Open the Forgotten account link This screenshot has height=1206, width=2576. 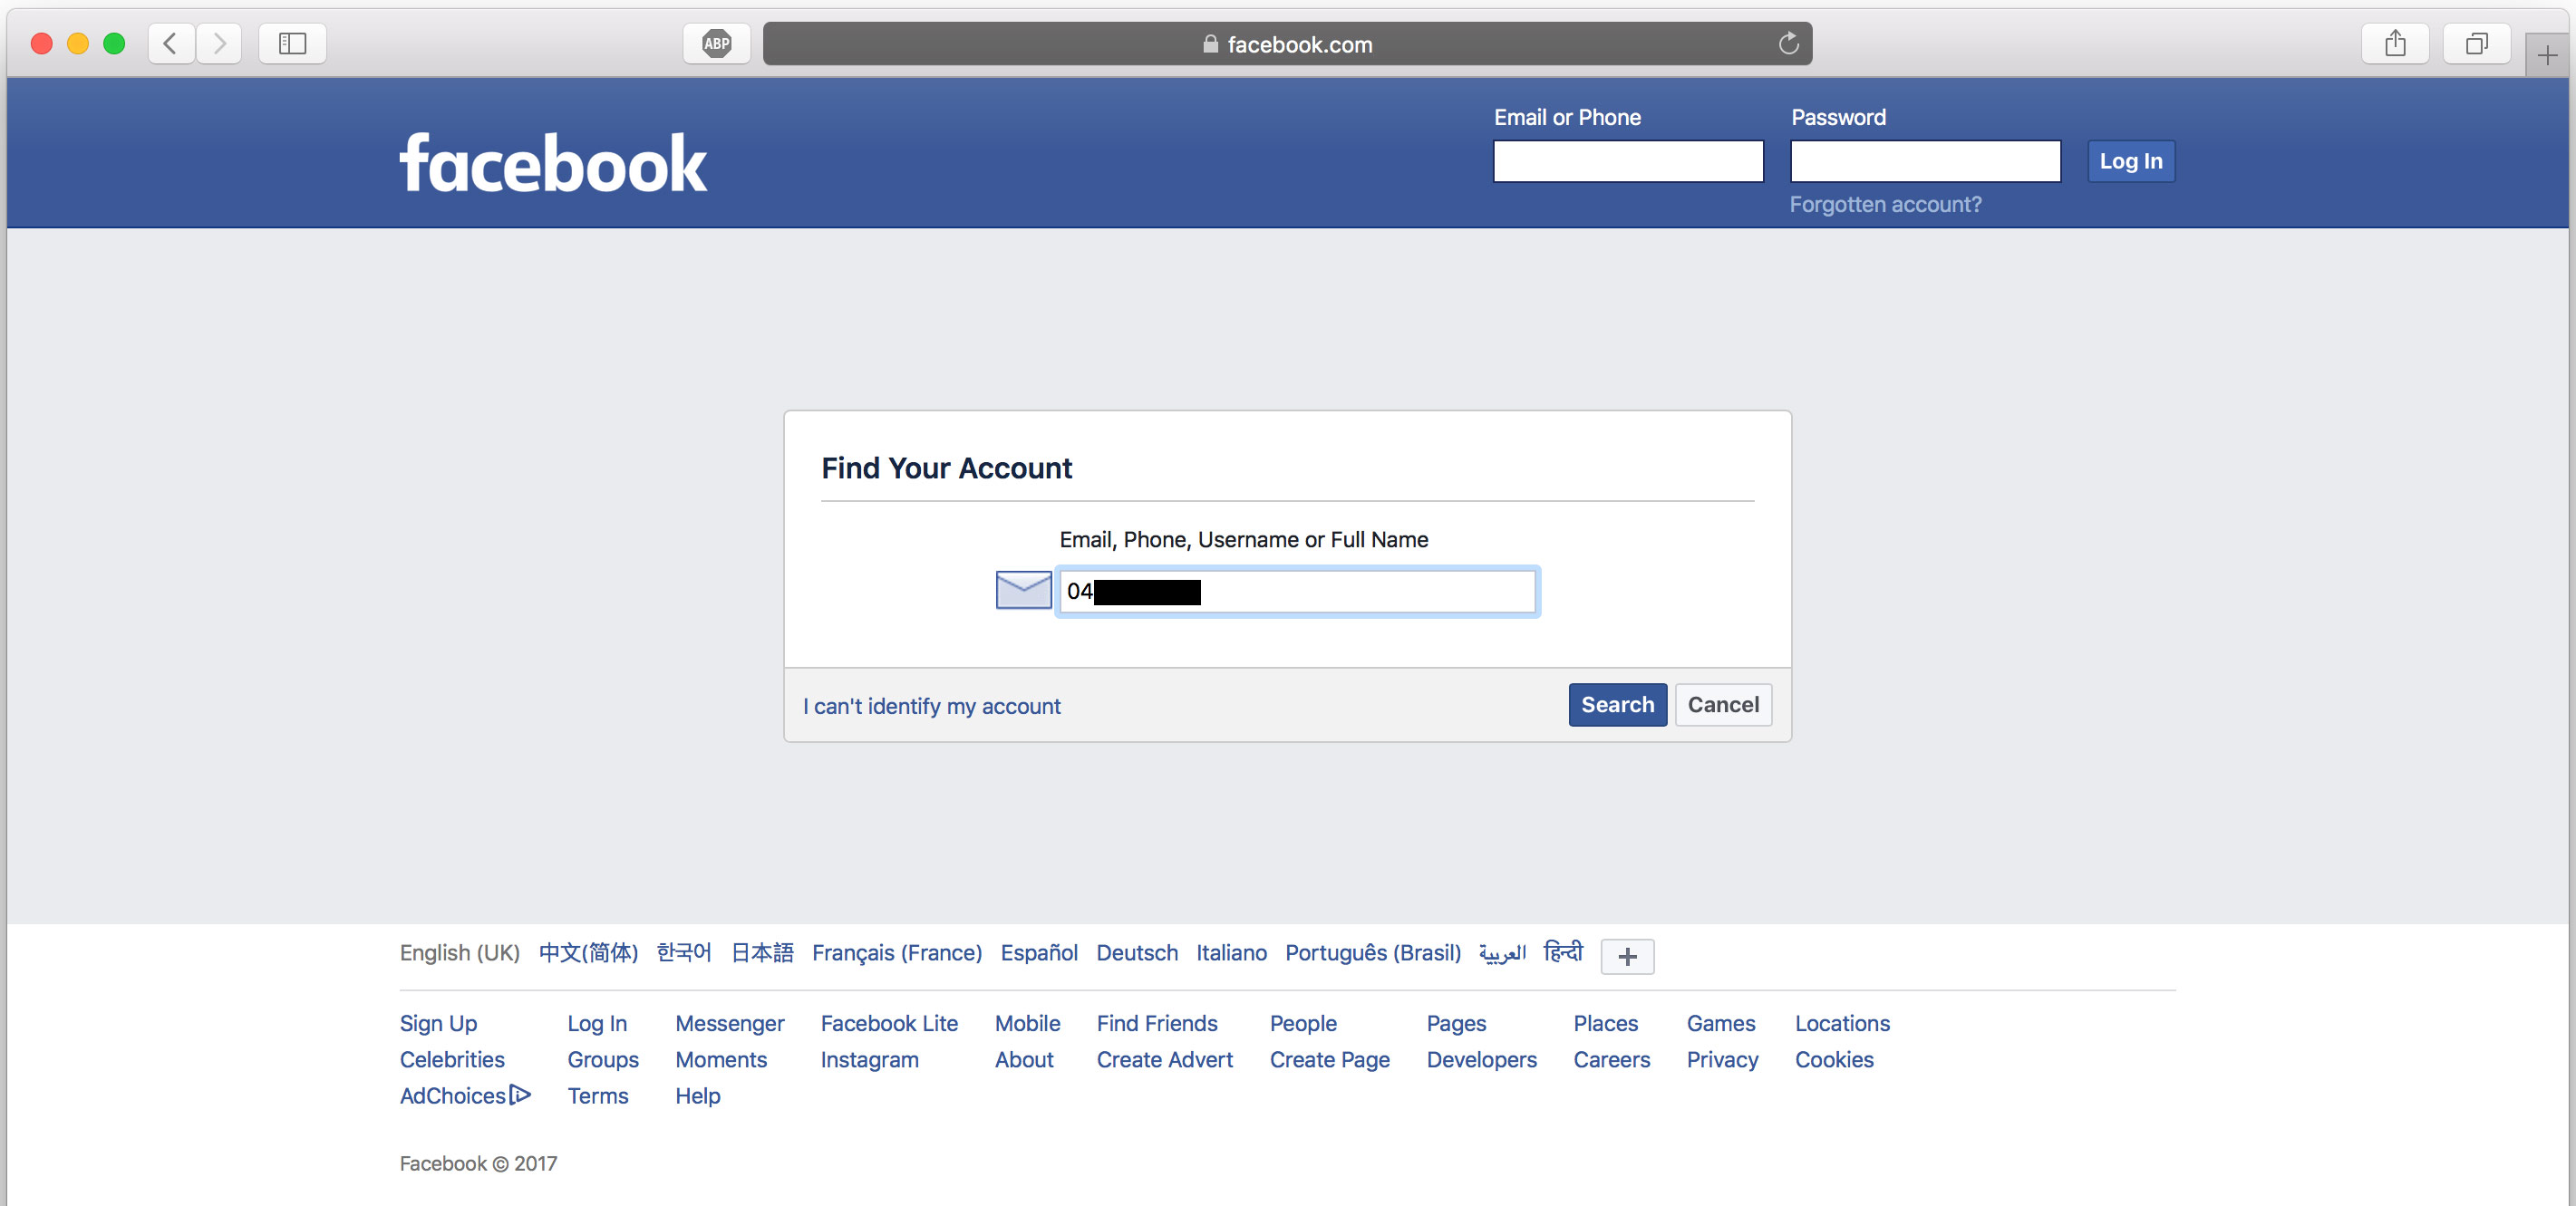1885,204
